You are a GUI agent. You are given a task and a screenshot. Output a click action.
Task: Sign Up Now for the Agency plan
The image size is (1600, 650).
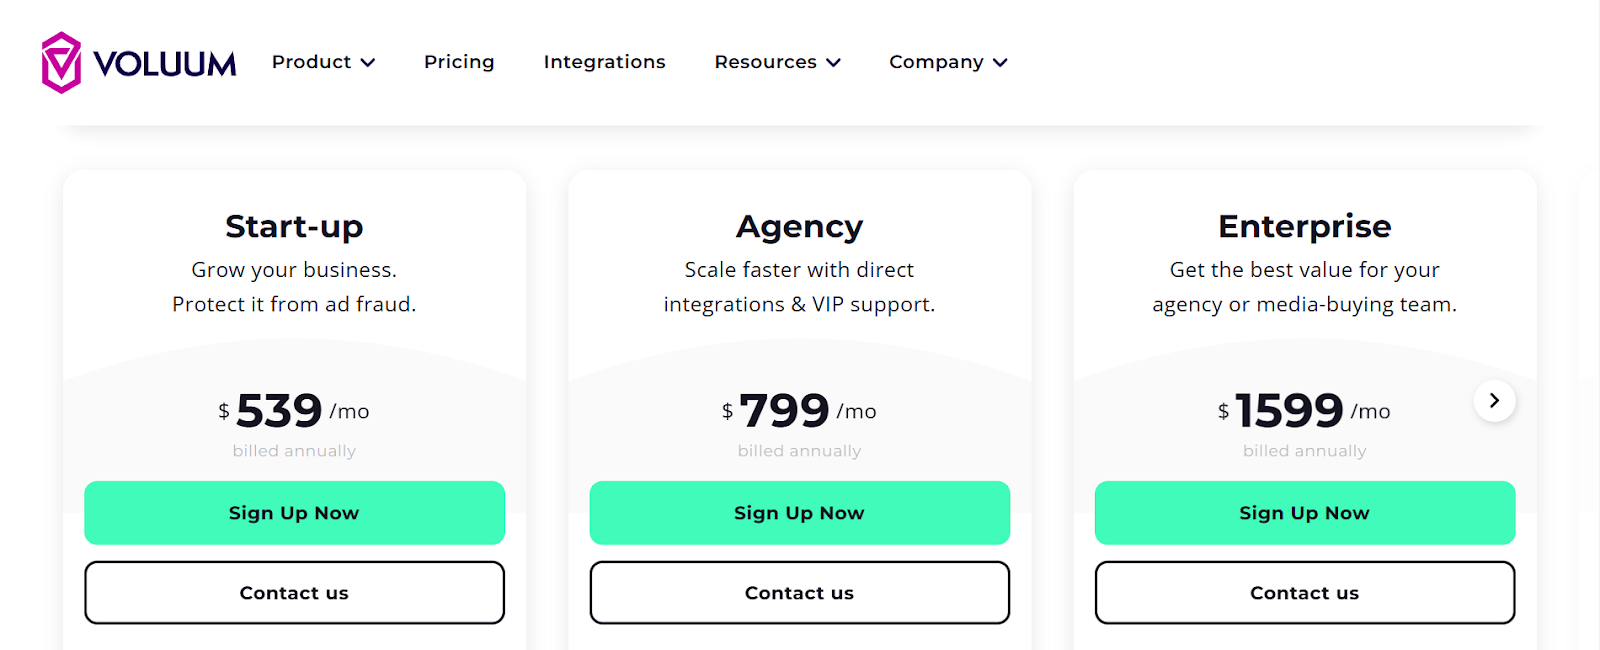pyautogui.click(x=800, y=513)
